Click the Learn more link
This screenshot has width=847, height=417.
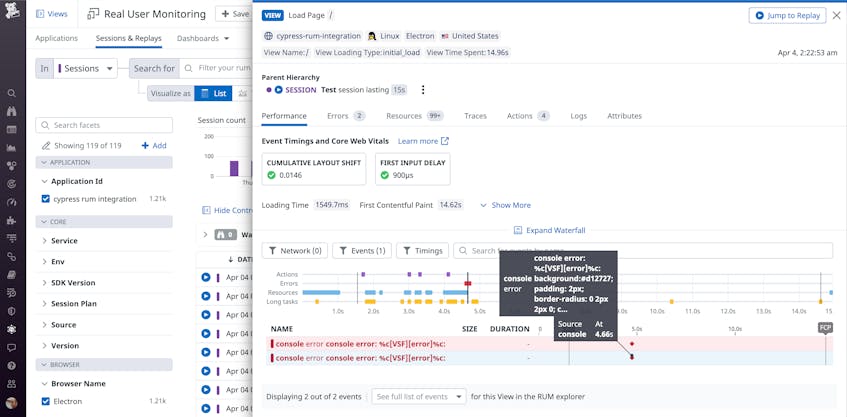pos(418,141)
